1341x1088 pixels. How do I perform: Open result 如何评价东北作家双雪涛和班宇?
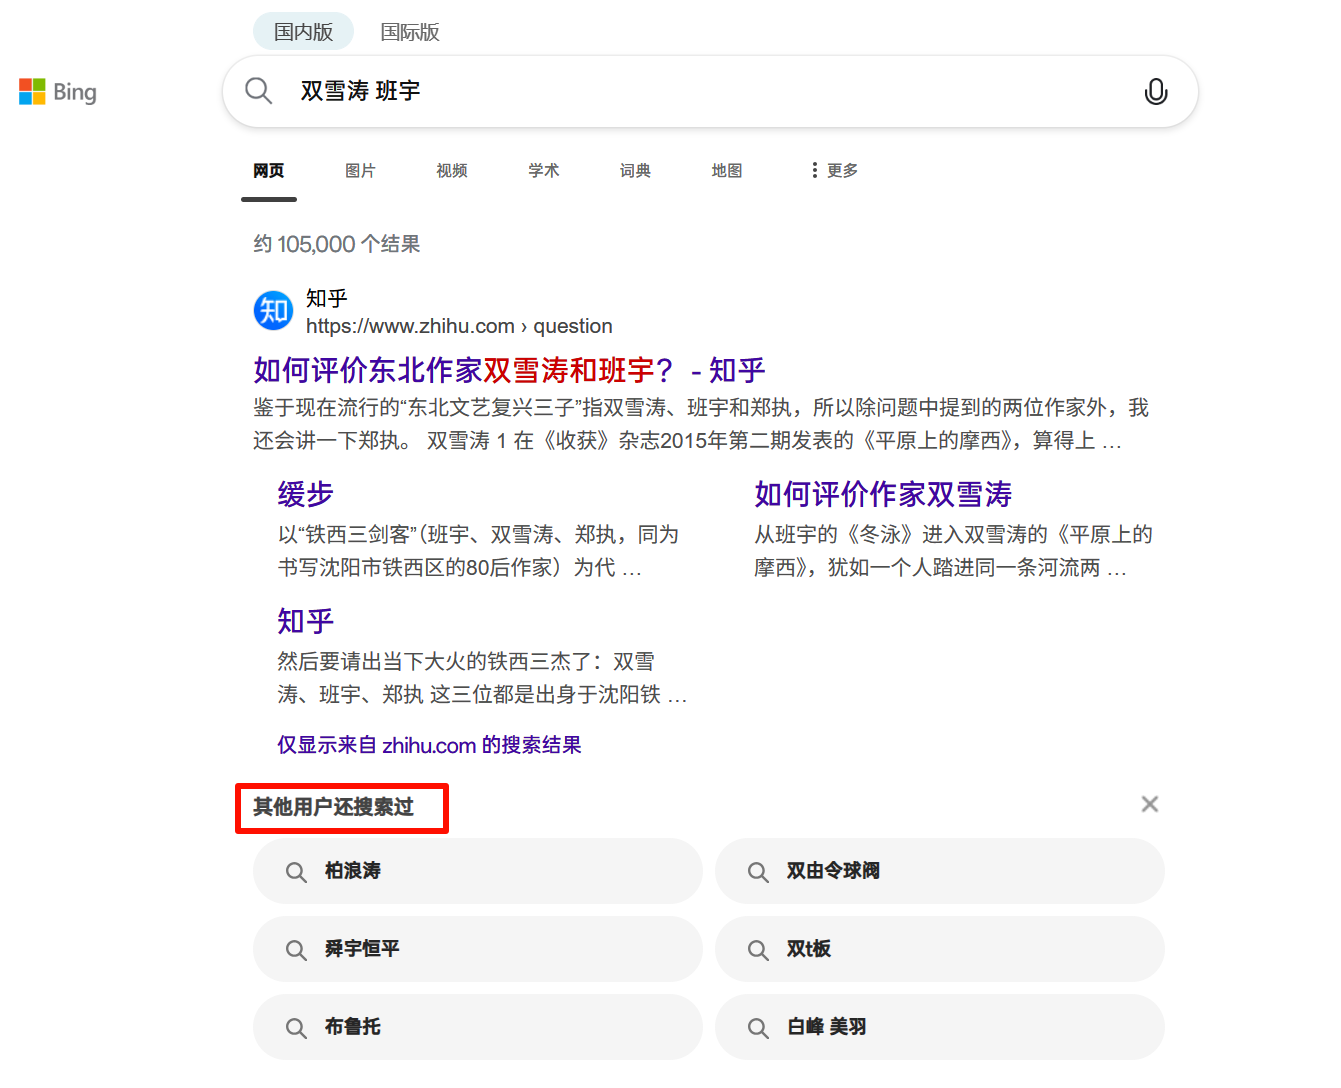tap(509, 371)
